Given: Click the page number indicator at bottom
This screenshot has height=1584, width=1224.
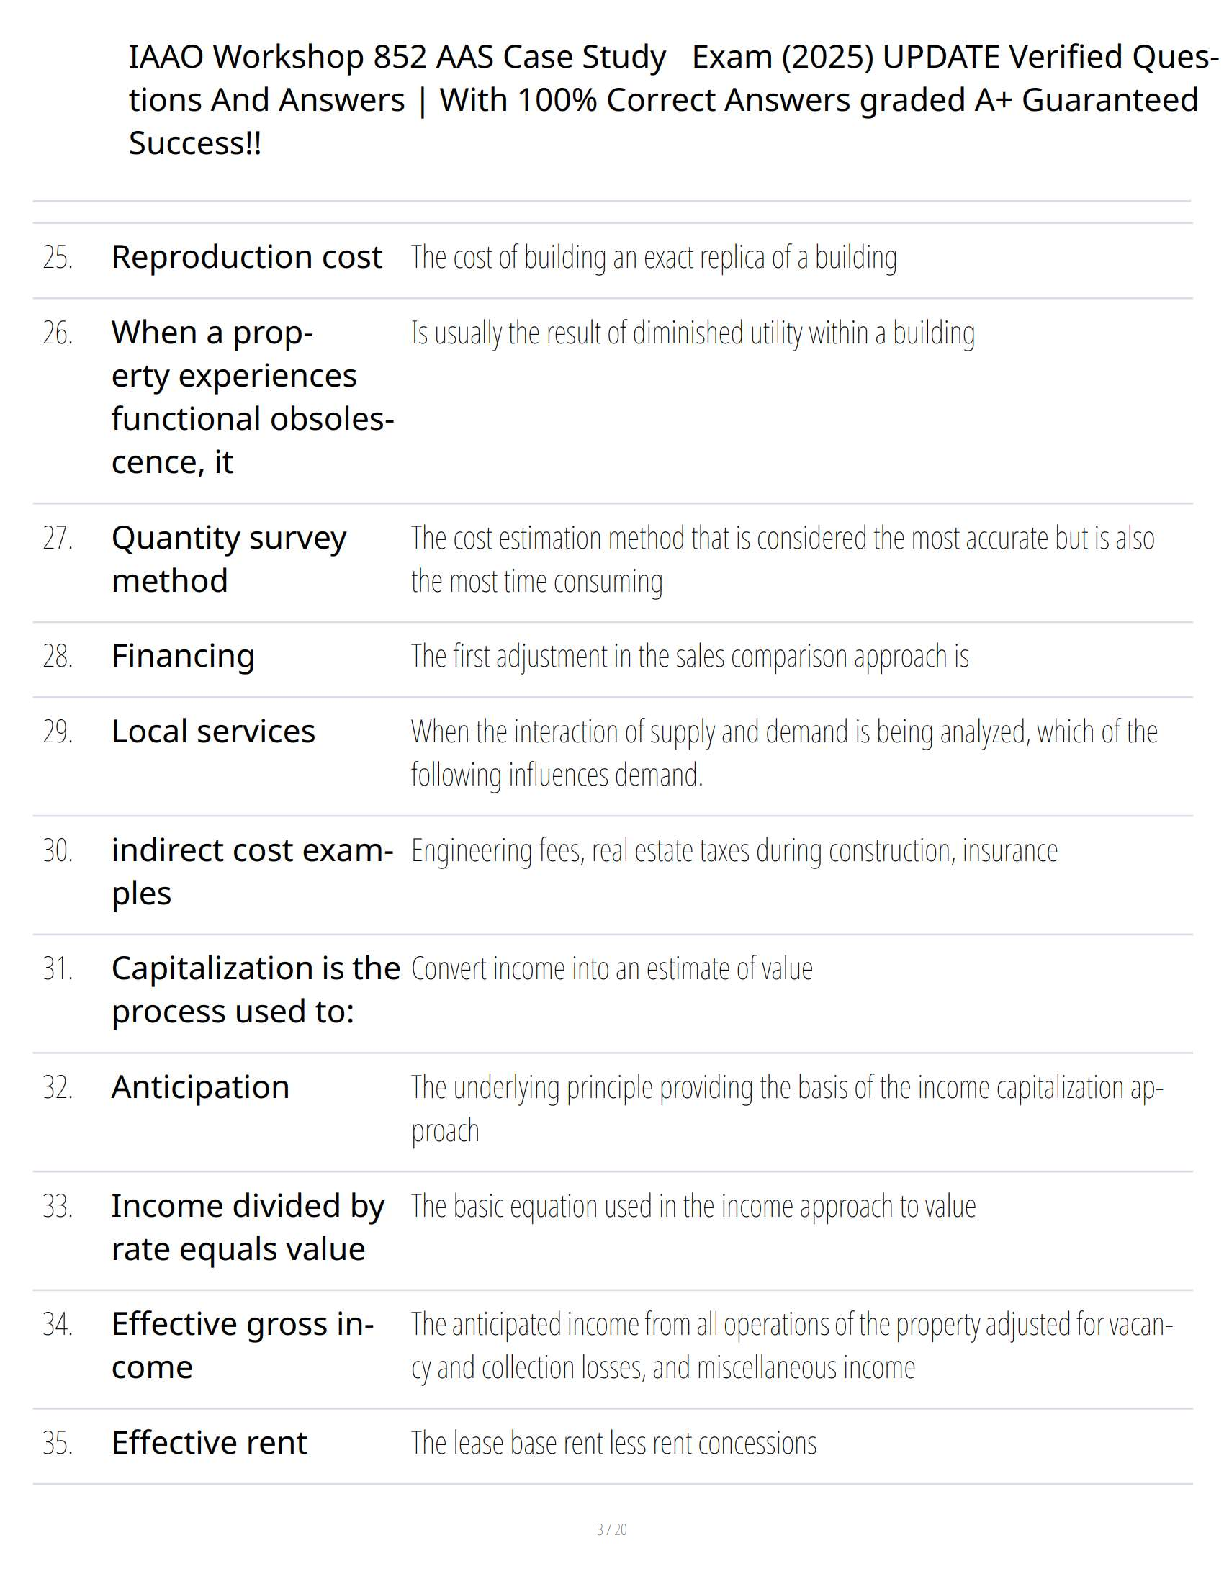Looking at the screenshot, I should pyautogui.click(x=611, y=1529).
